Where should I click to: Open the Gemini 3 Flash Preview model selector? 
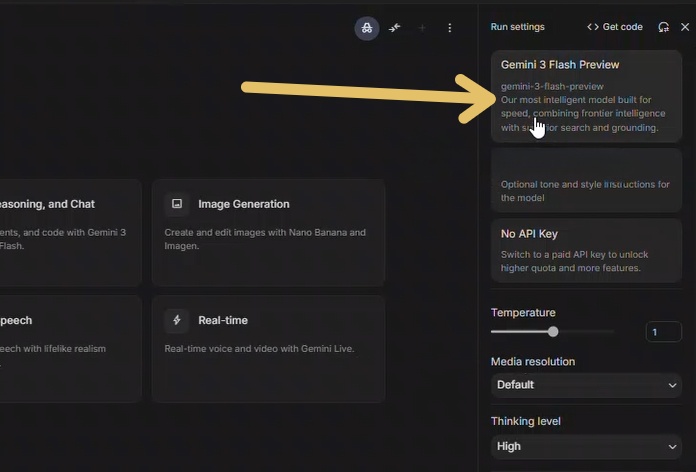[586, 96]
